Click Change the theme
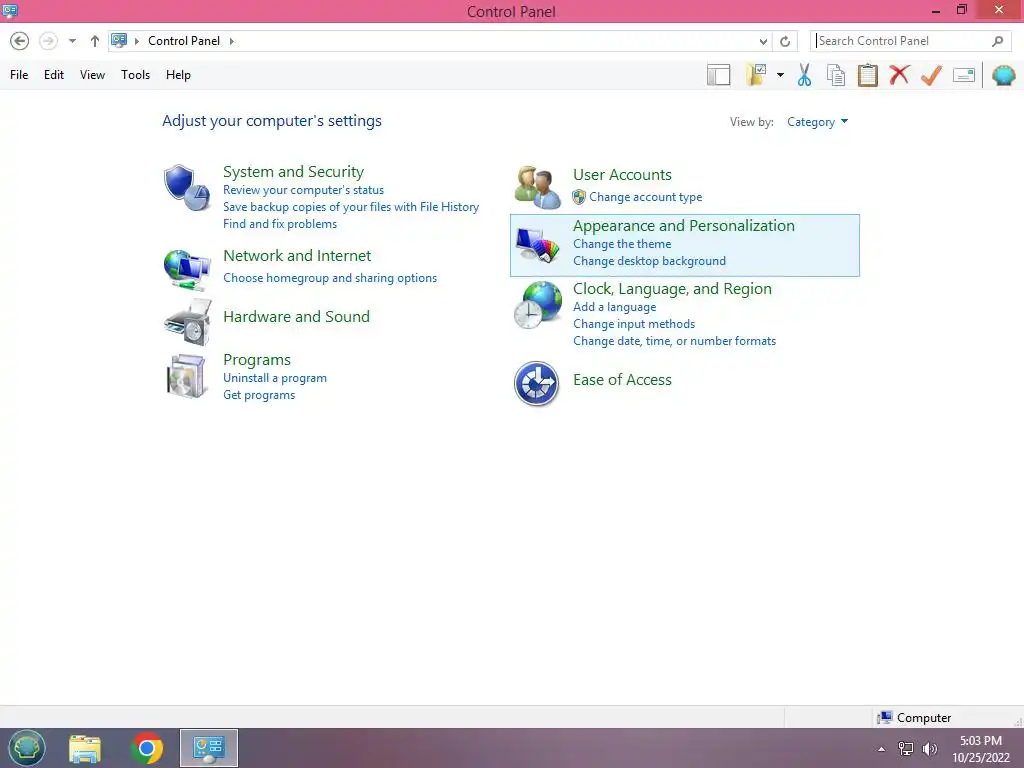This screenshot has width=1024, height=768. pyautogui.click(x=622, y=244)
